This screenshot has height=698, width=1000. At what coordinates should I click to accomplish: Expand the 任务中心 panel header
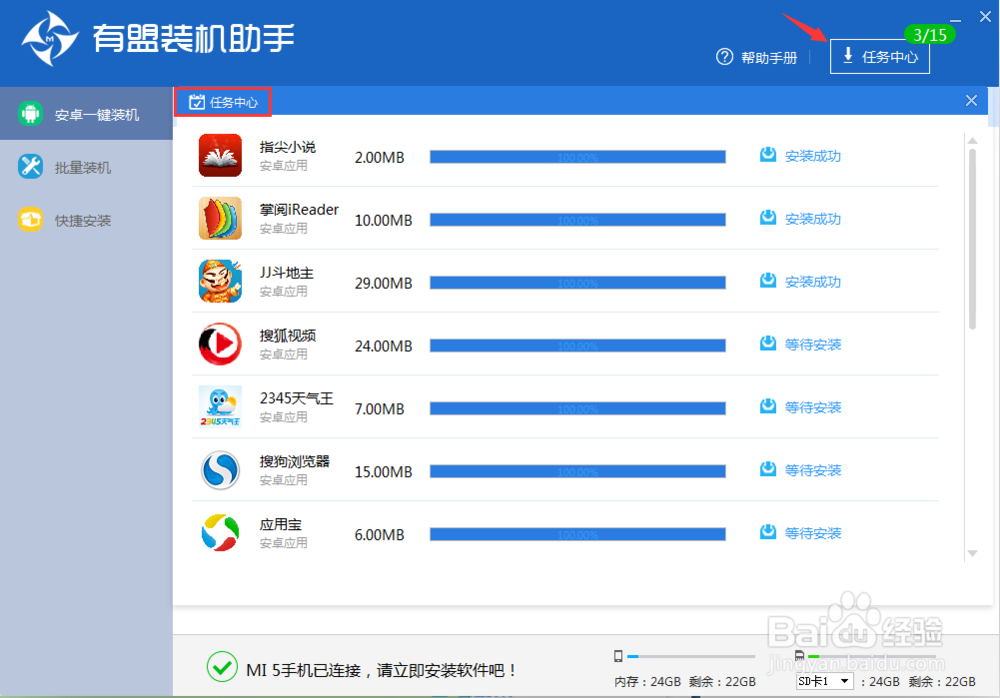[222, 101]
